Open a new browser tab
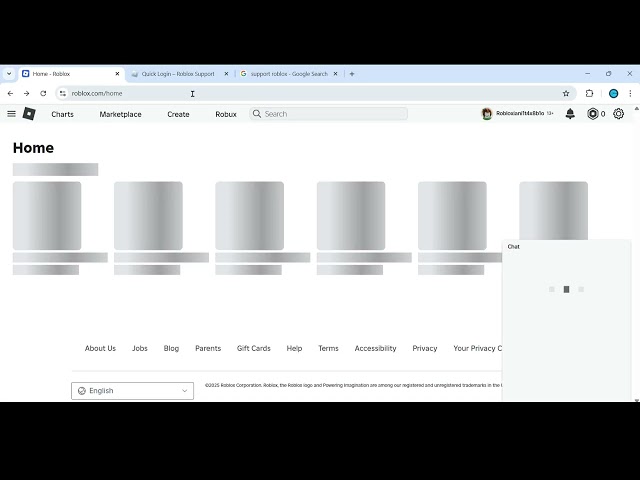The height and width of the screenshot is (480, 640). [x=352, y=74]
